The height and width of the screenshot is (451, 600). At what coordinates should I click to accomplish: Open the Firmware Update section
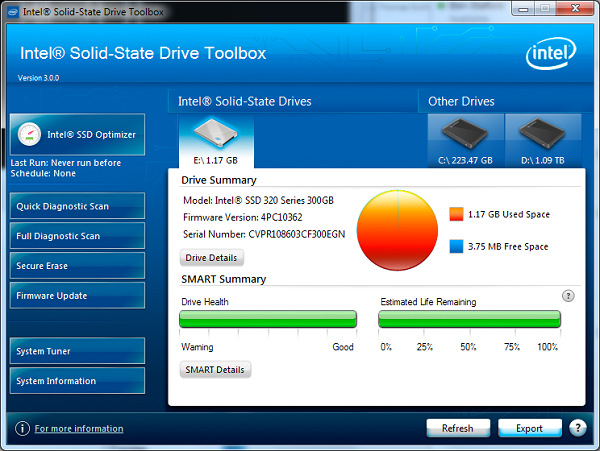click(x=77, y=295)
